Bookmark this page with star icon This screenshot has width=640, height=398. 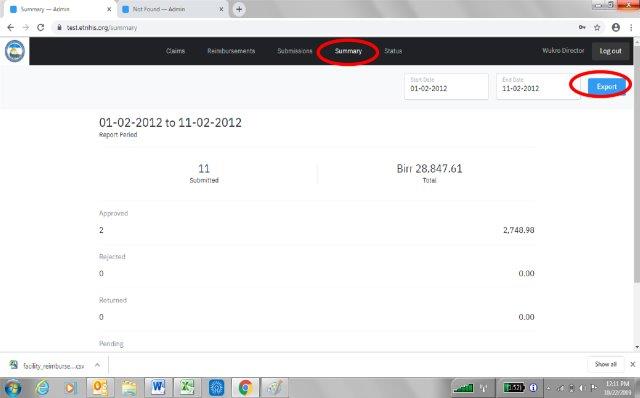(x=597, y=27)
